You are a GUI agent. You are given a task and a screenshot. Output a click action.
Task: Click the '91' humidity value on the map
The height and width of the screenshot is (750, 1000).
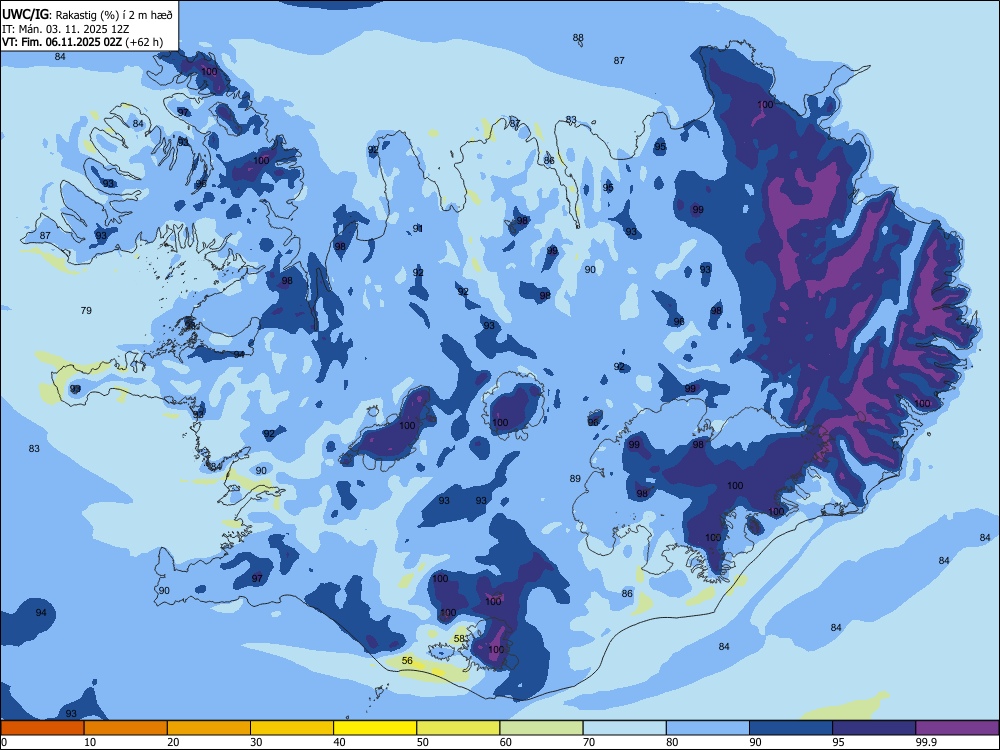418,228
